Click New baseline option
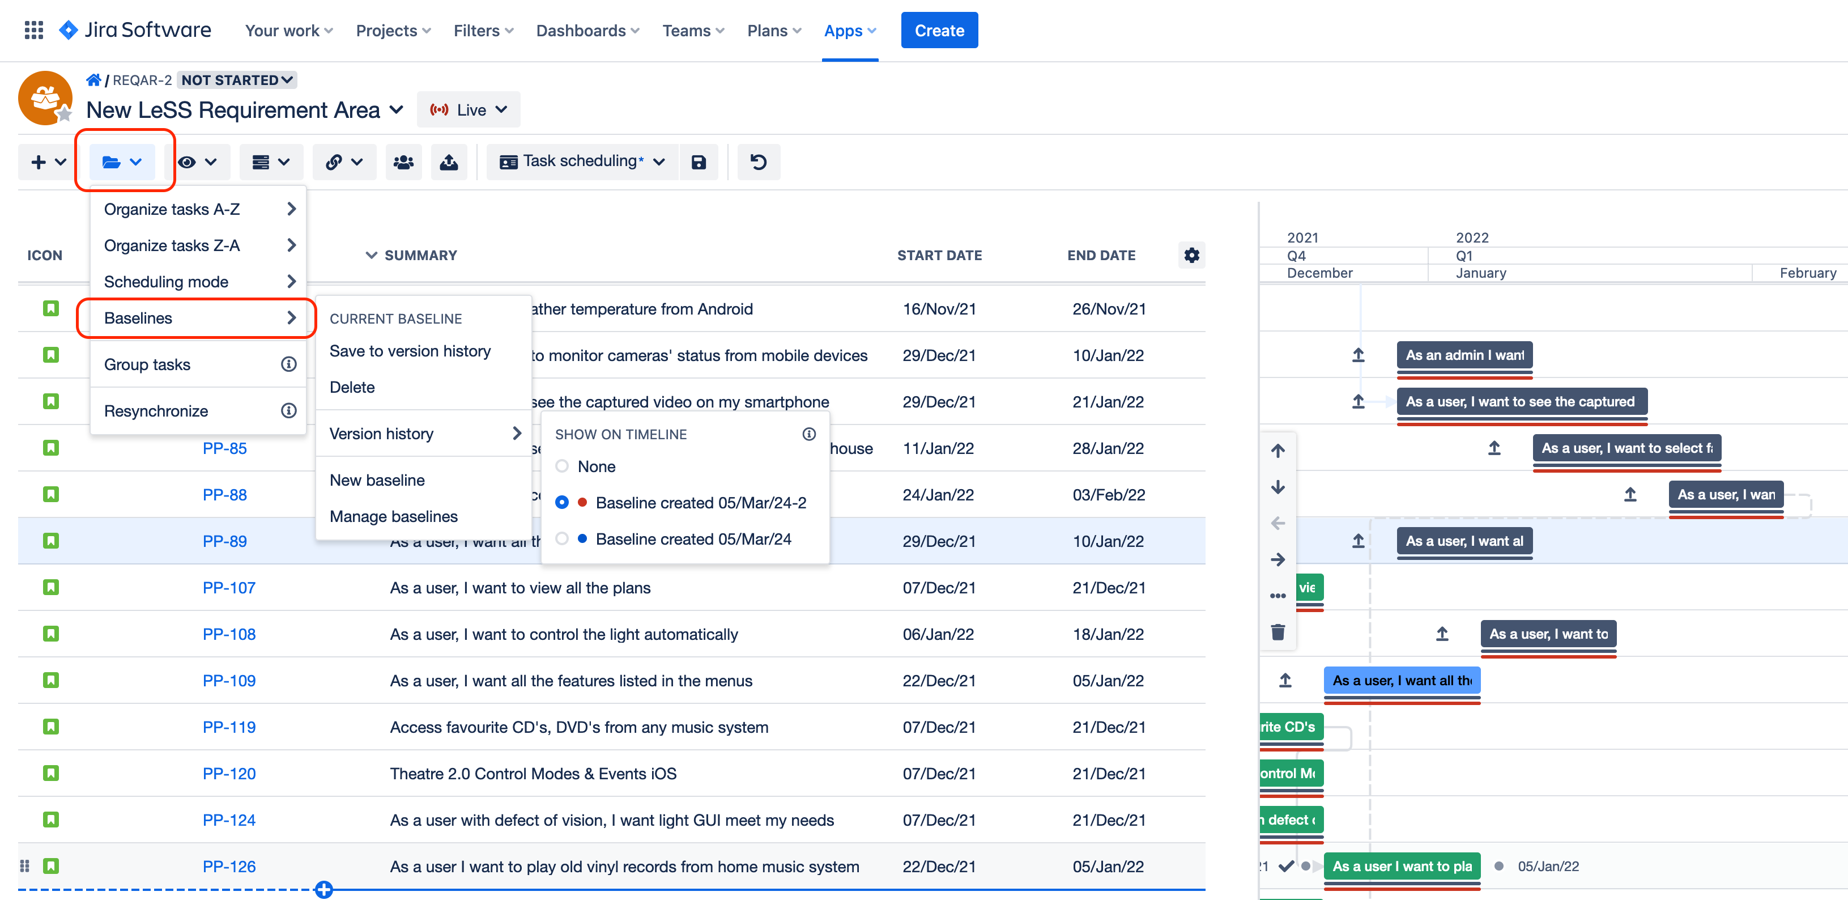Screen dimensions: 1848x900 (377, 480)
